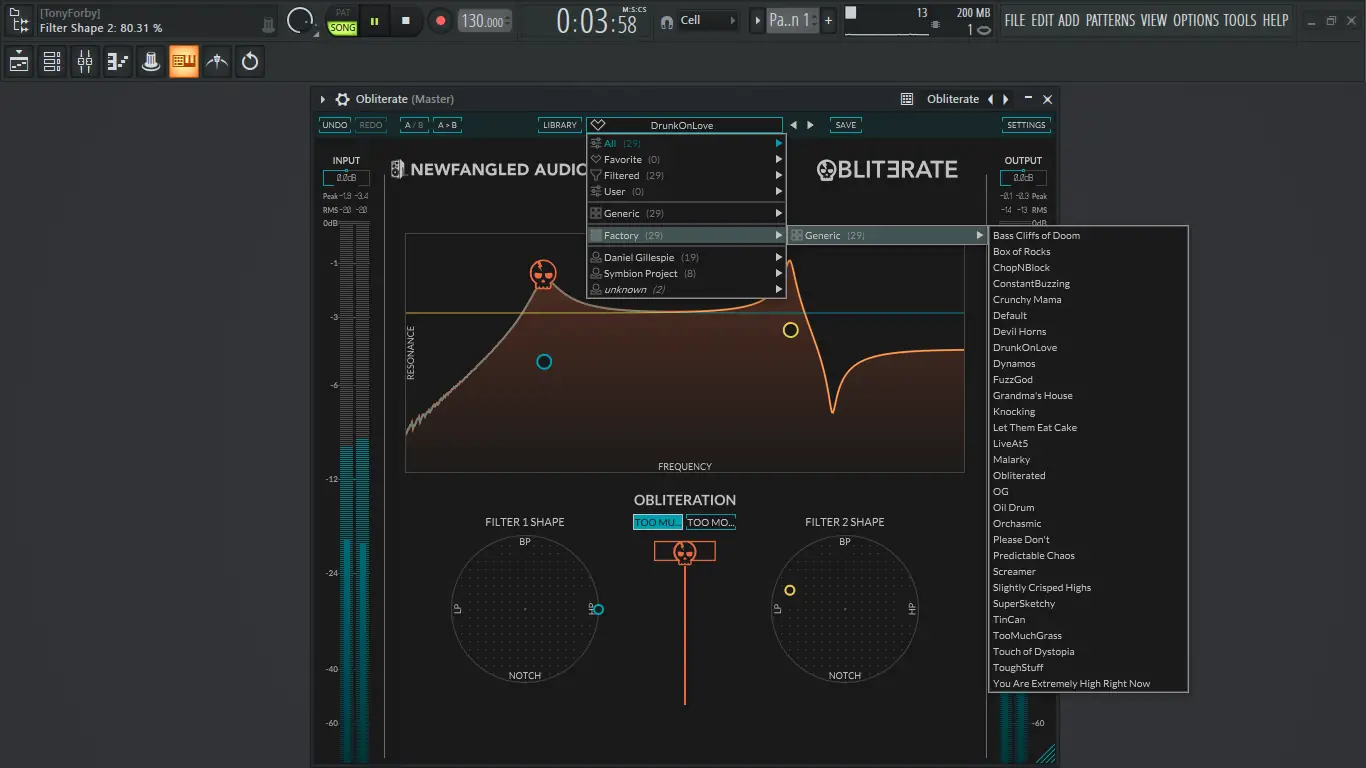Click the Obliterate plugin gear options icon
The width and height of the screenshot is (1366, 768).
(343, 99)
